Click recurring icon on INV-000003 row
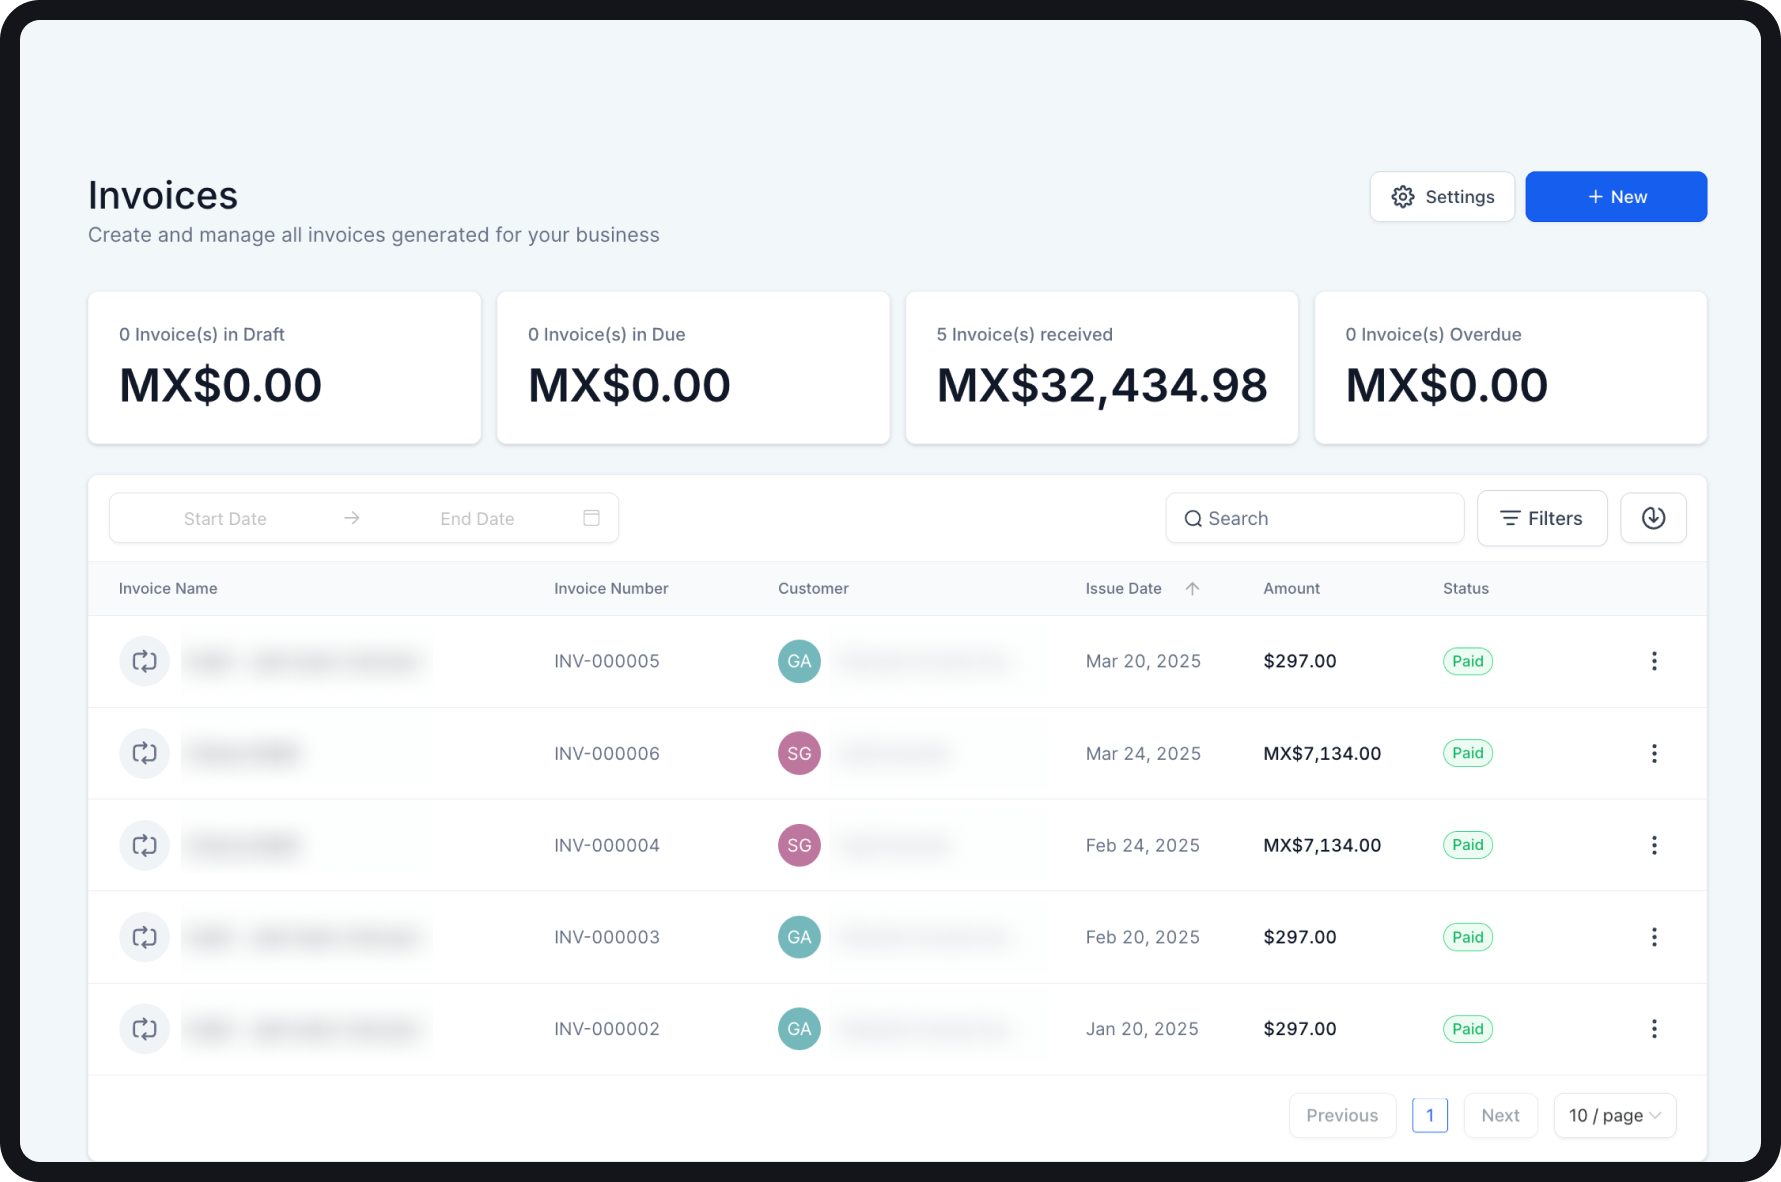Viewport: 1781px width, 1182px height. (x=145, y=937)
